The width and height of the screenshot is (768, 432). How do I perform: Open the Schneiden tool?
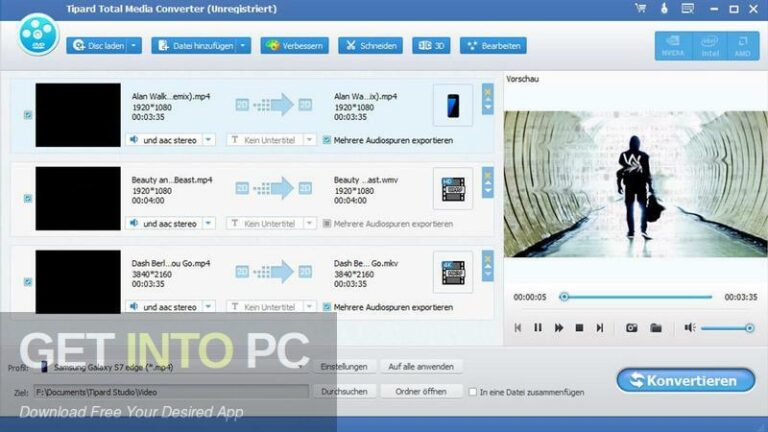371,46
